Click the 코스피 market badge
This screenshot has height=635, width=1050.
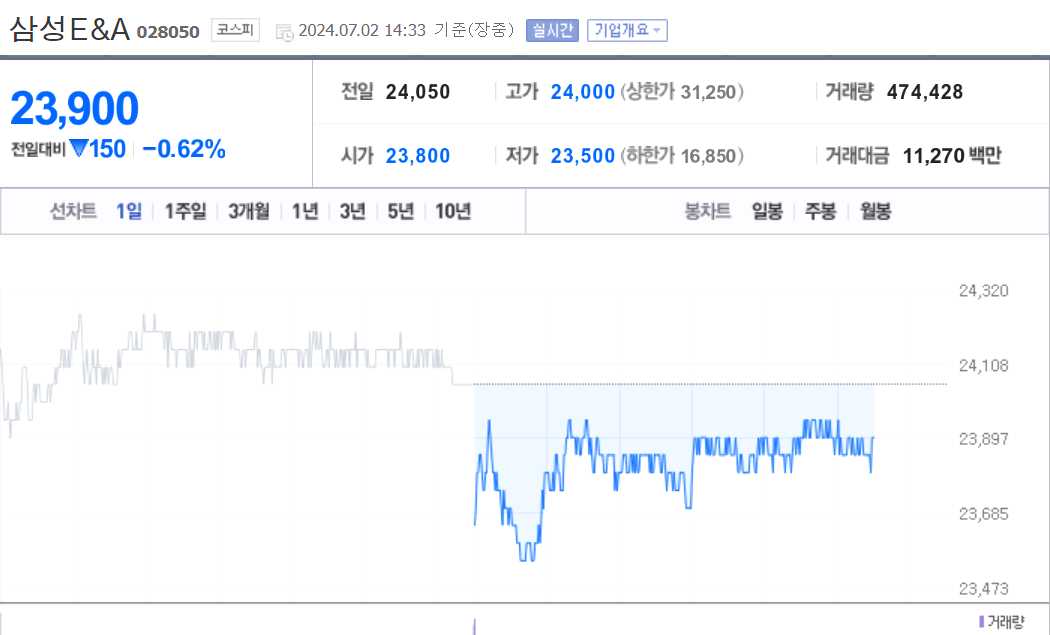(x=235, y=30)
